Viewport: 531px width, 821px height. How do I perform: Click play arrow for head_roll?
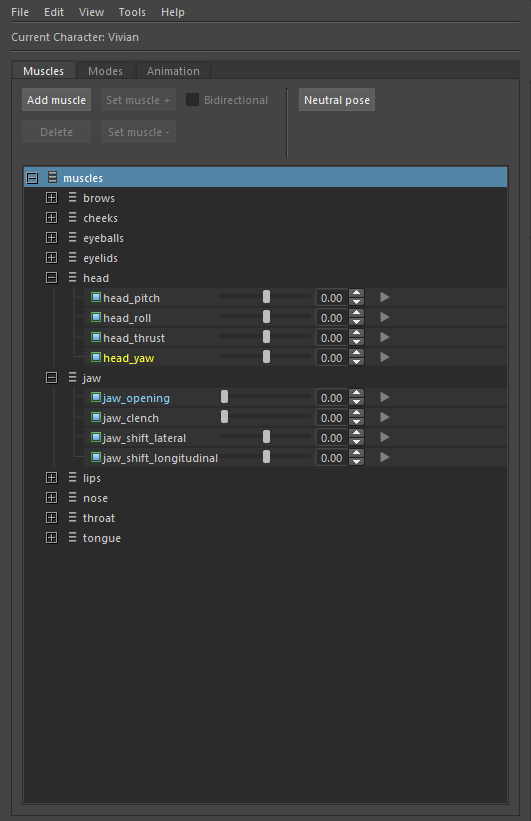click(x=384, y=317)
